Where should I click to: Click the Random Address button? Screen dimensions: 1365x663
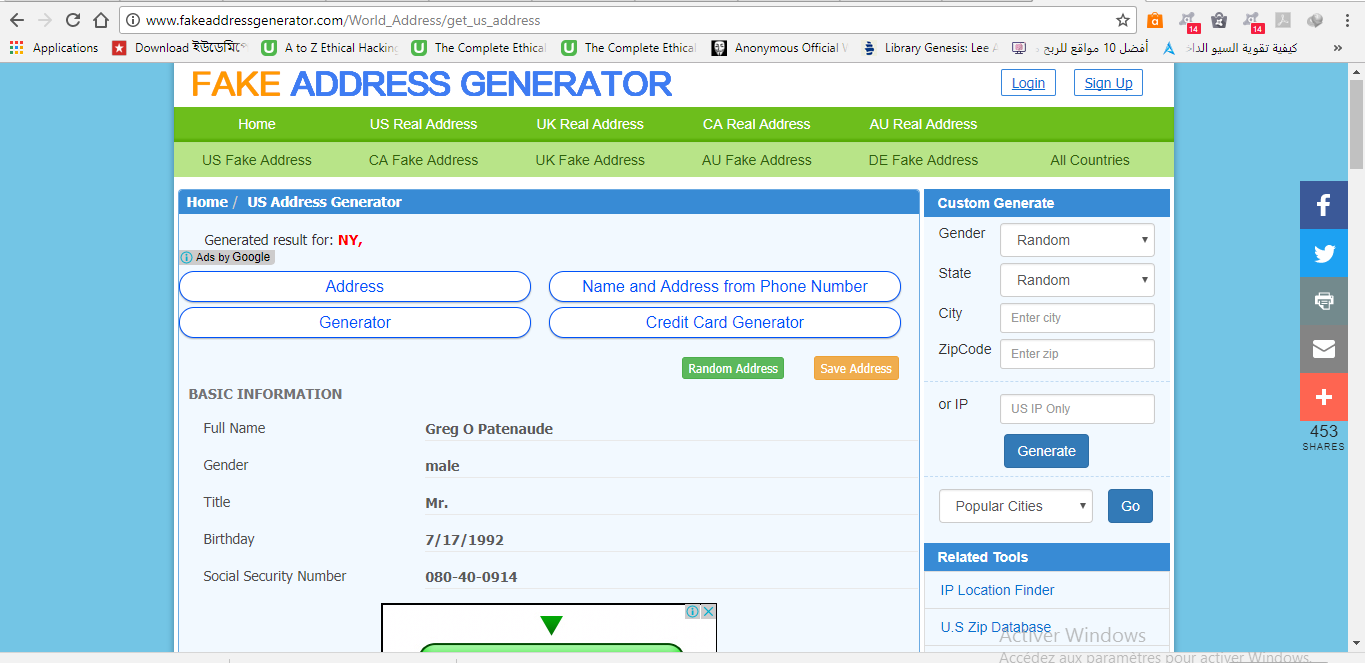point(733,368)
